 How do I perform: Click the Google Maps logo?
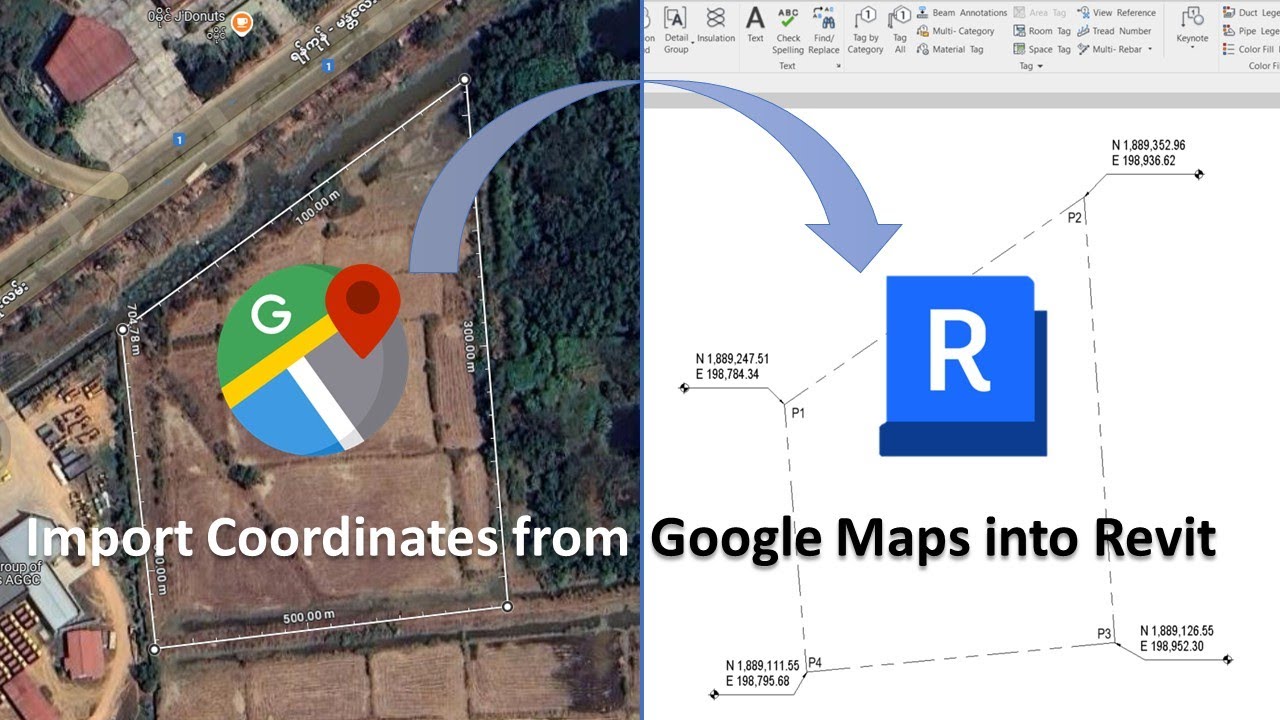[x=311, y=360]
